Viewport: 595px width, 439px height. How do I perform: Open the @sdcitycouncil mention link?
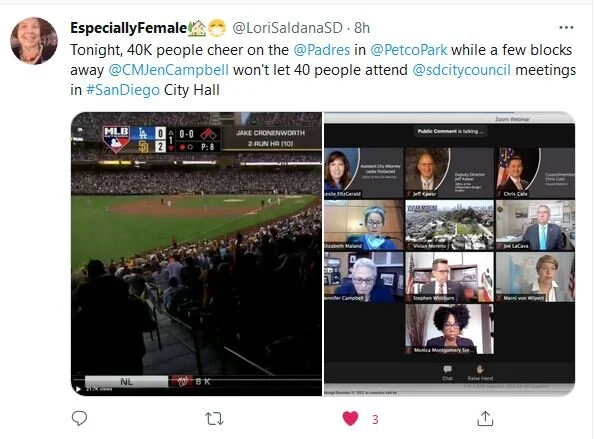tap(461, 70)
